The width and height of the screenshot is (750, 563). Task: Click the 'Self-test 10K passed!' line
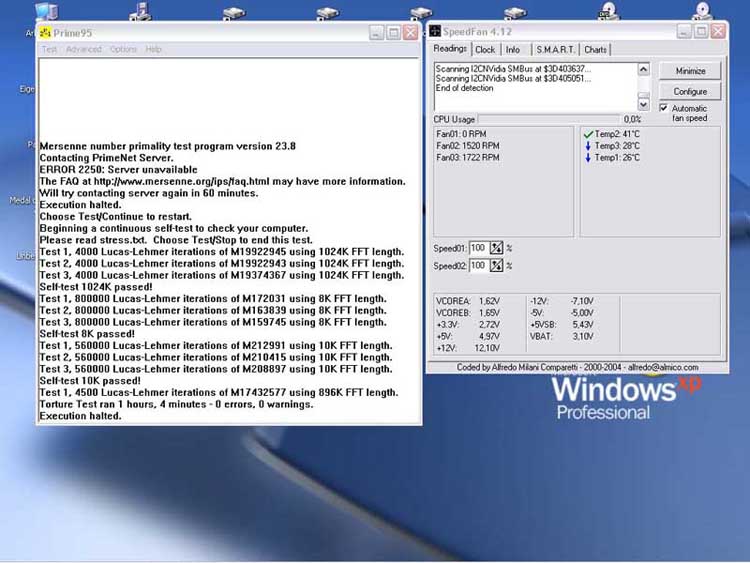click(x=90, y=381)
